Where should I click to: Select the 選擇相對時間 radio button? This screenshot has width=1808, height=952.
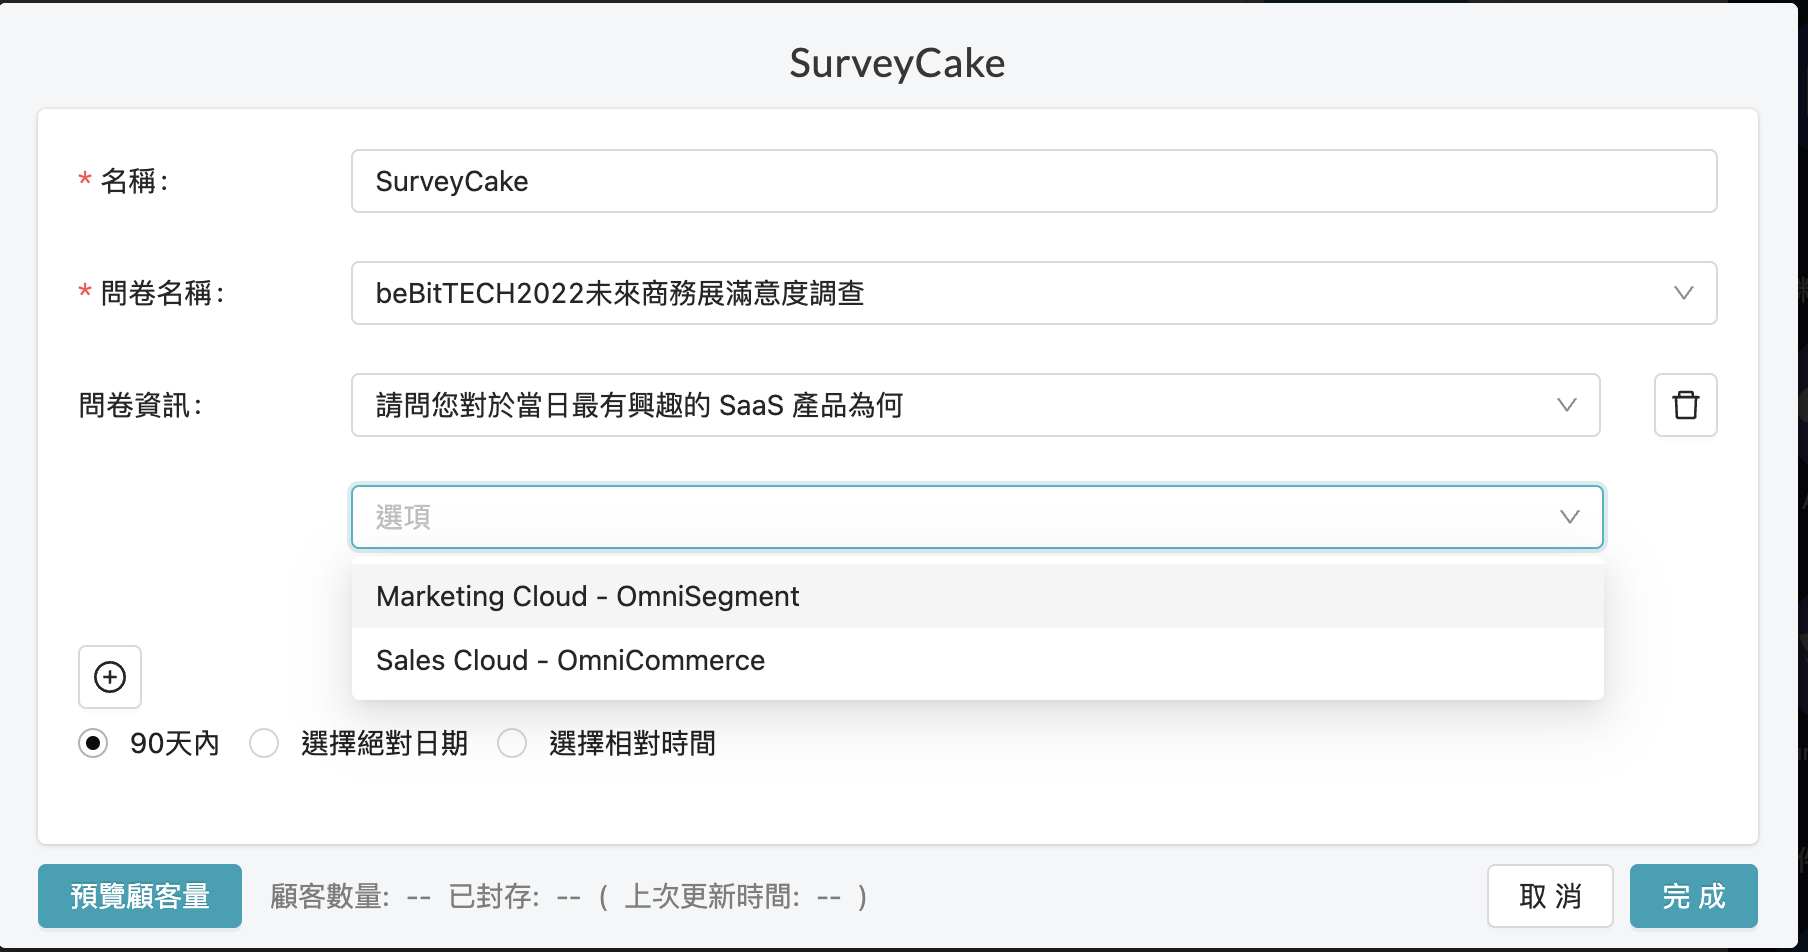pos(513,743)
